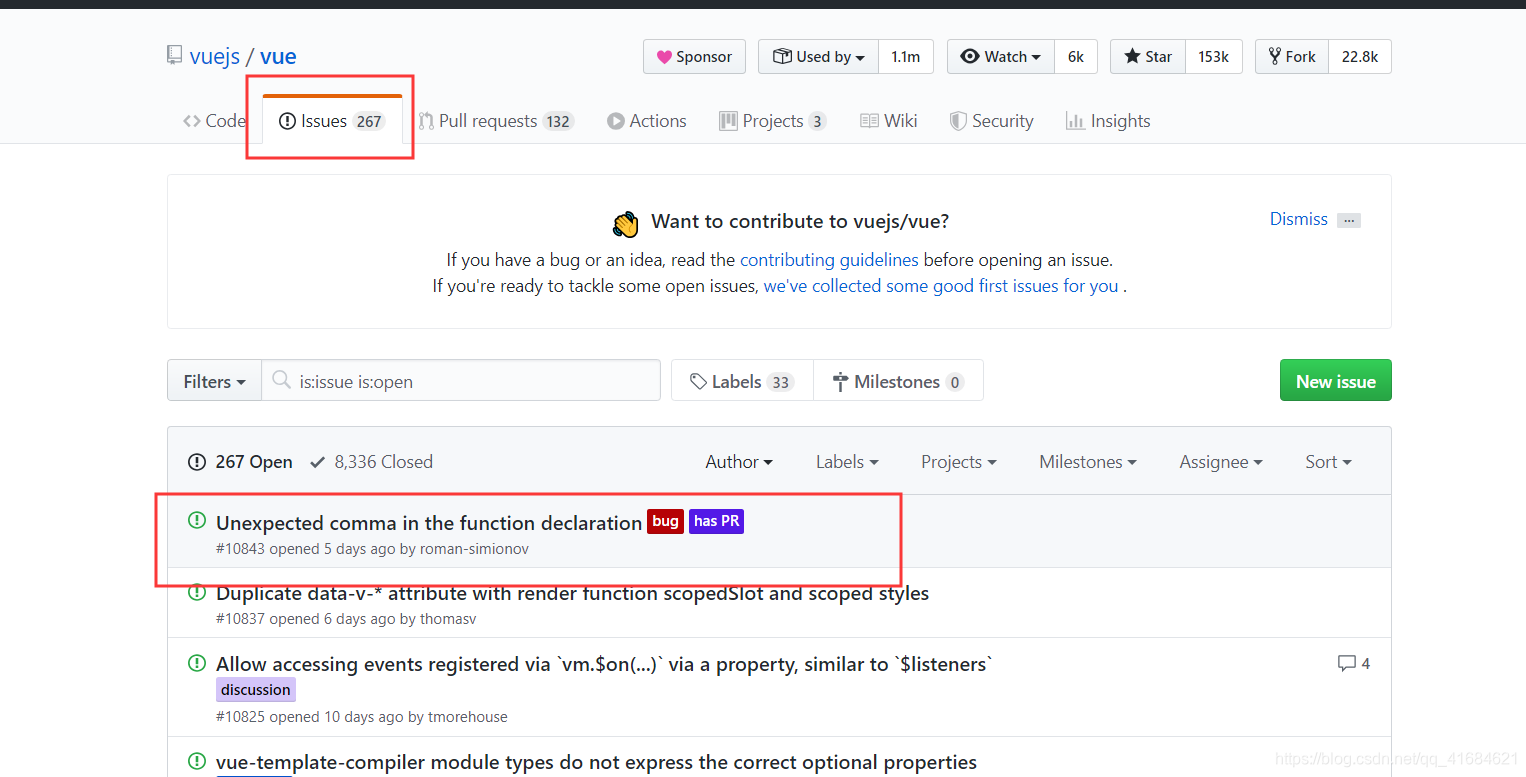Expand the Author filter dropdown
Viewport: 1526px width, 777px height.
[739, 462]
